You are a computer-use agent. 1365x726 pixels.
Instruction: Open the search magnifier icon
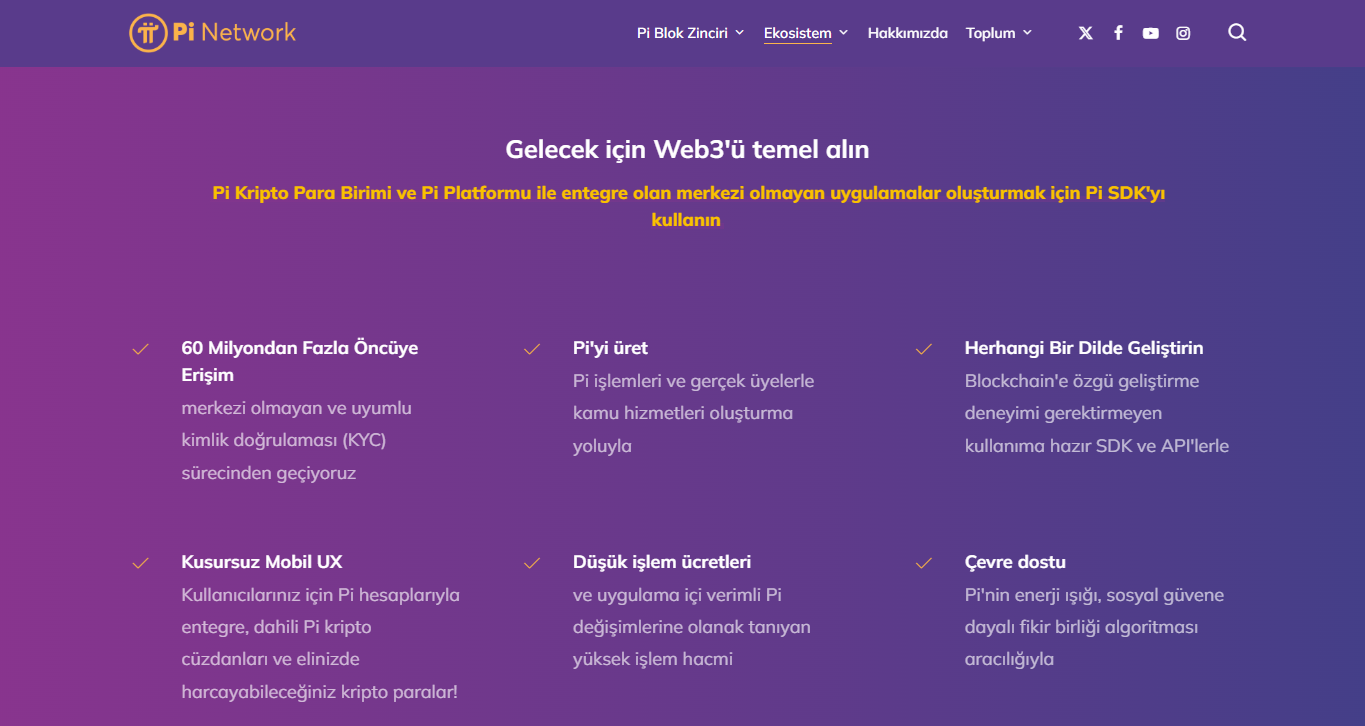(1237, 33)
